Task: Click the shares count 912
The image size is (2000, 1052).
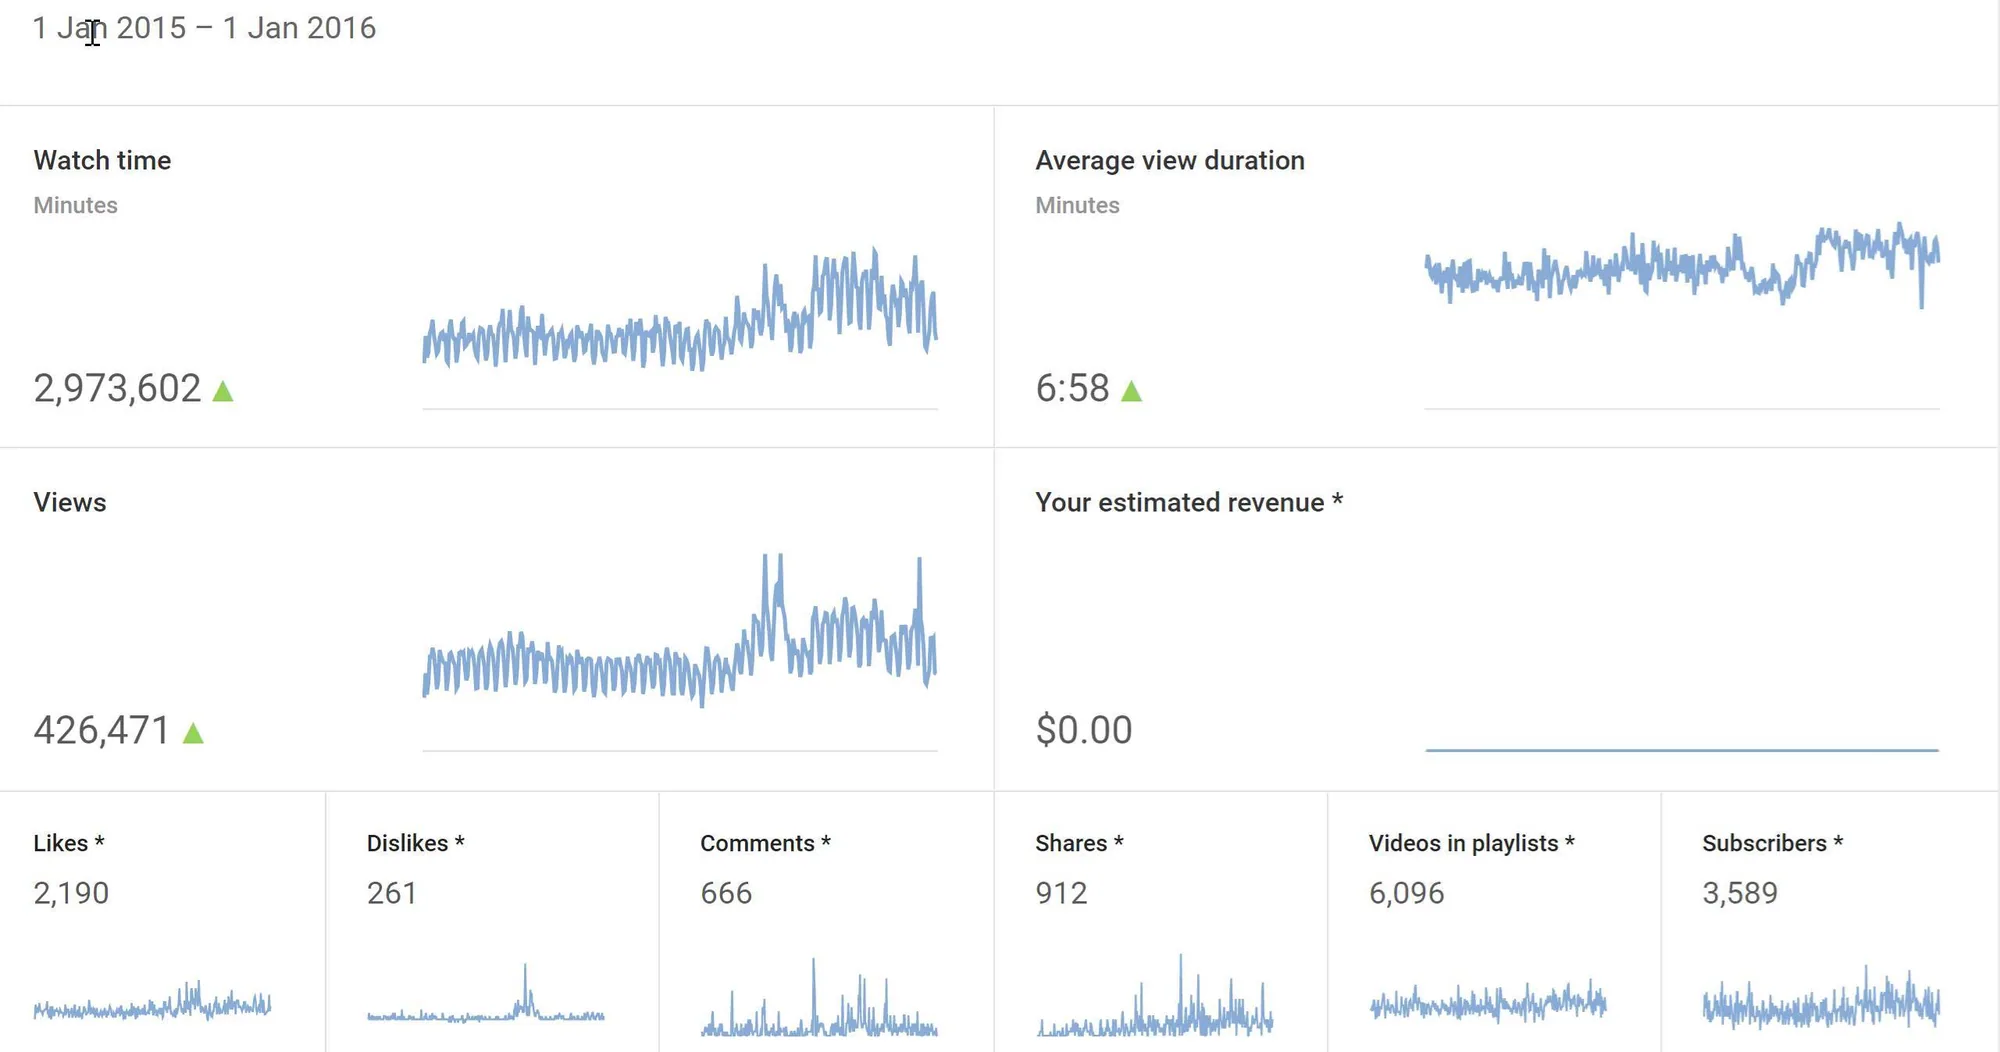Action: (1061, 893)
